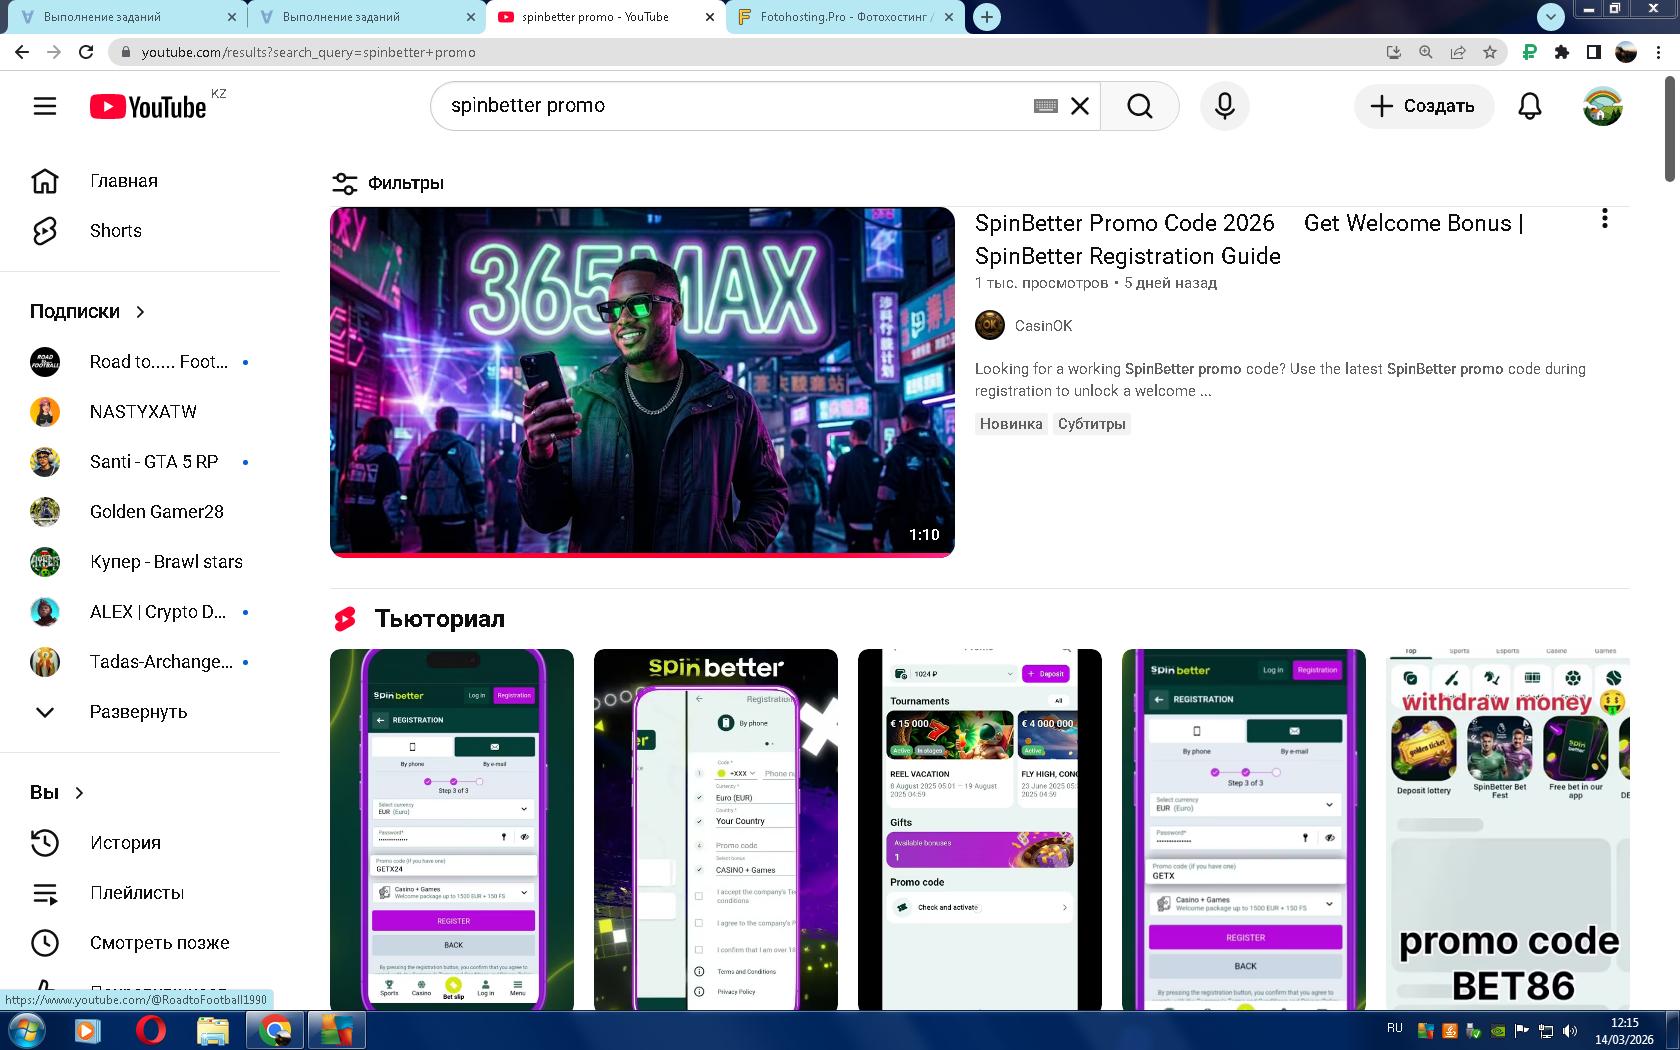The height and width of the screenshot is (1050, 1680).
Task: Open the CasinOK channel link
Action: pyautogui.click(x=1043, y=326)
